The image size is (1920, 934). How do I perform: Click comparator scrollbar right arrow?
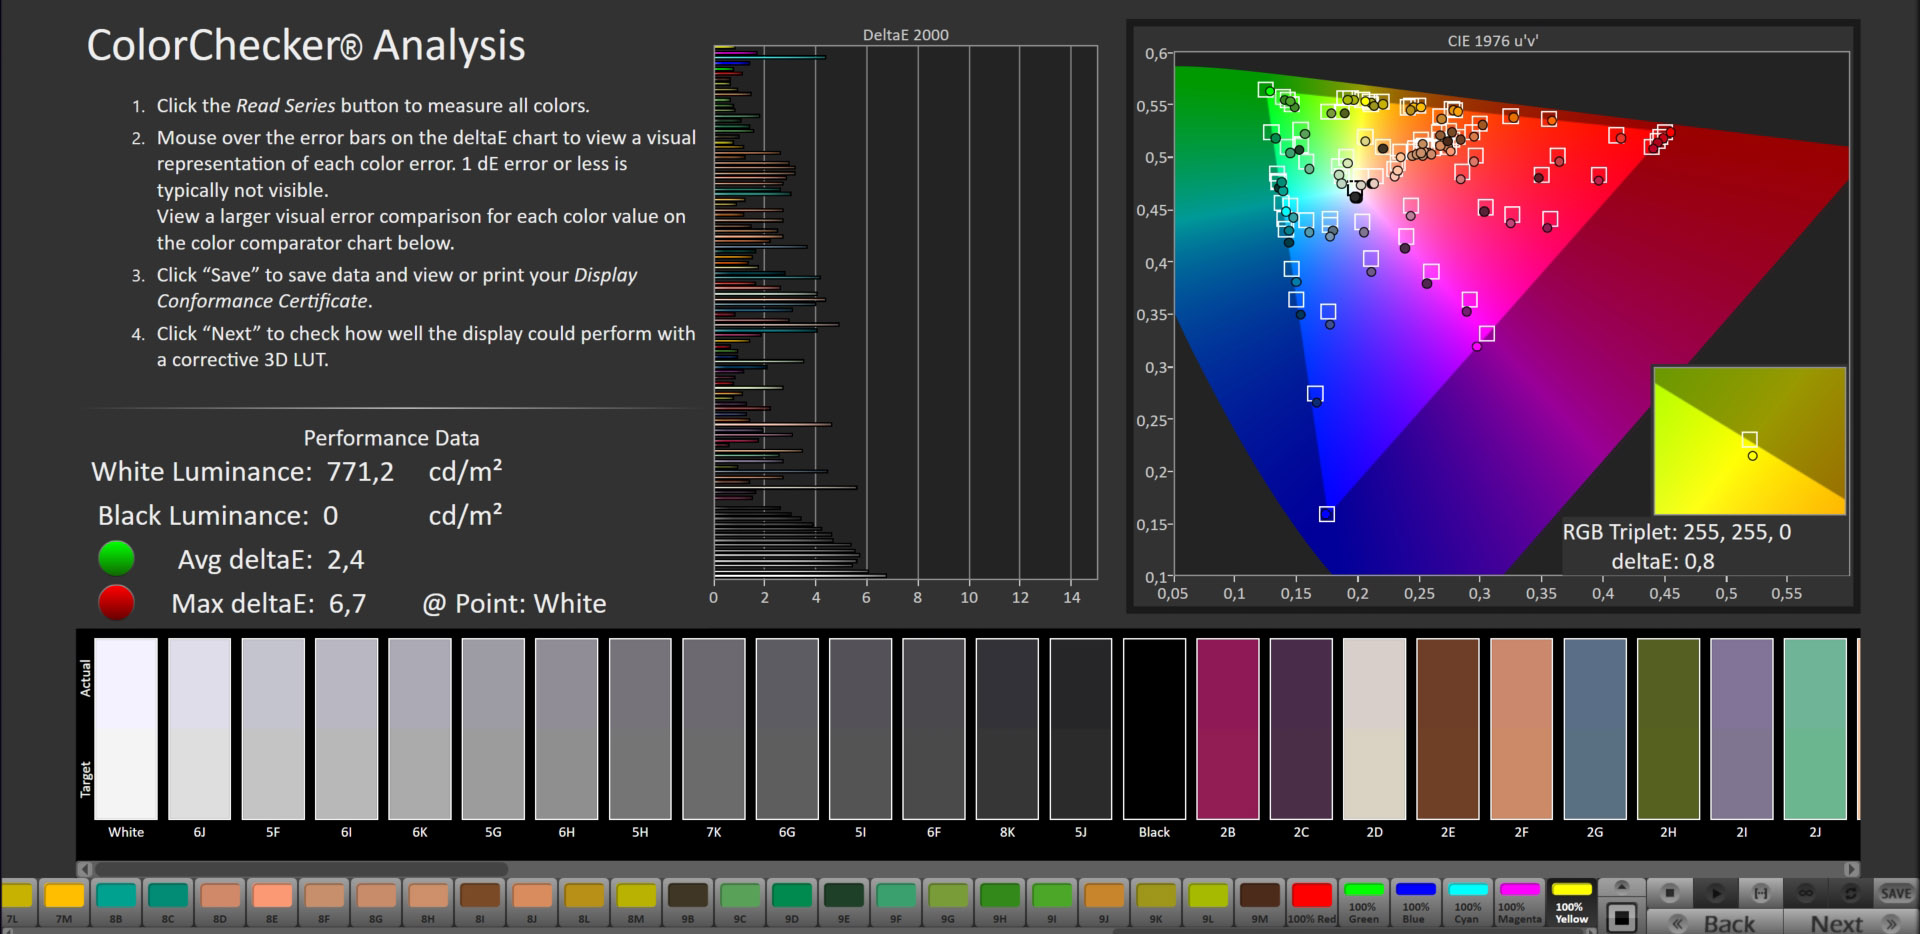(x=1852, y=869)
